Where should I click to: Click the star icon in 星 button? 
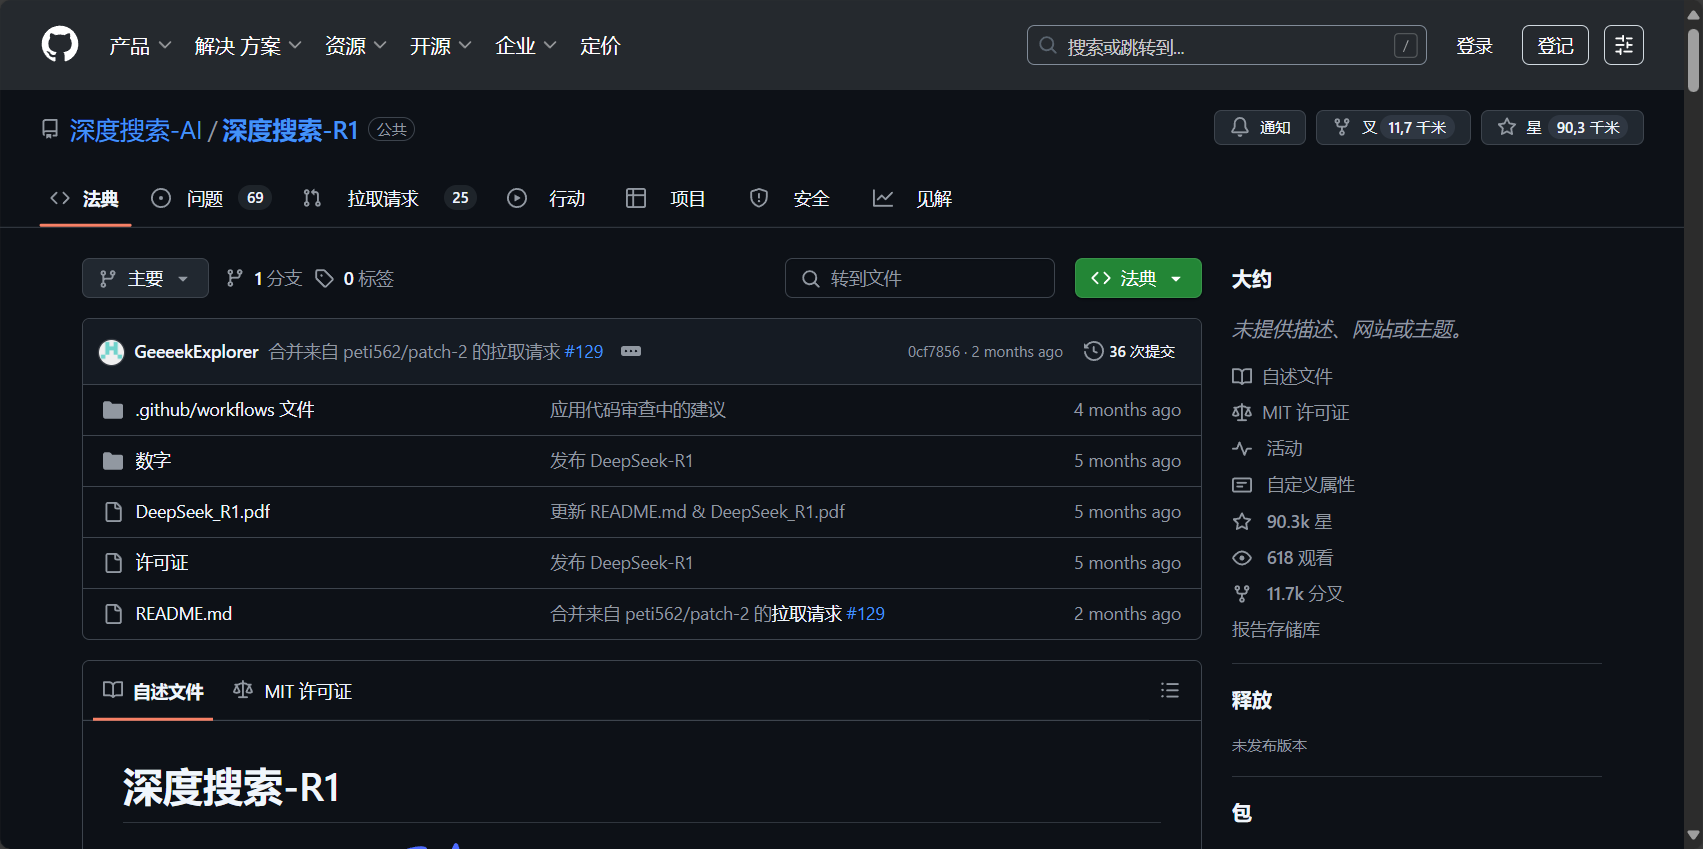tap(1507, 127)
